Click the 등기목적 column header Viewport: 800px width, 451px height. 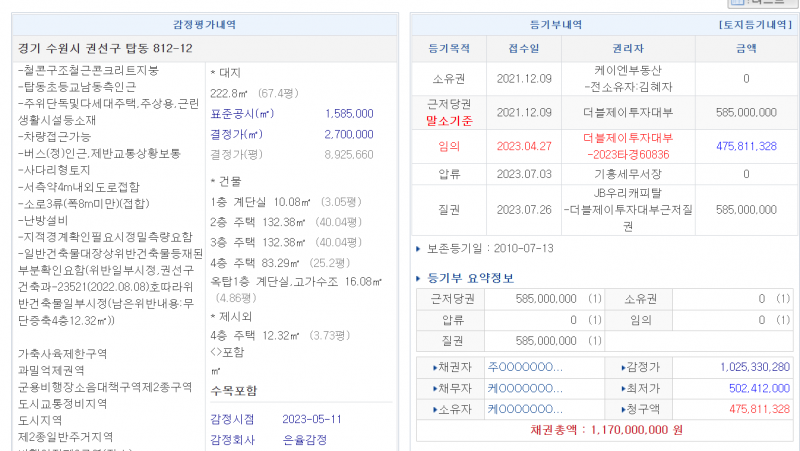click(x=448, y=48)
